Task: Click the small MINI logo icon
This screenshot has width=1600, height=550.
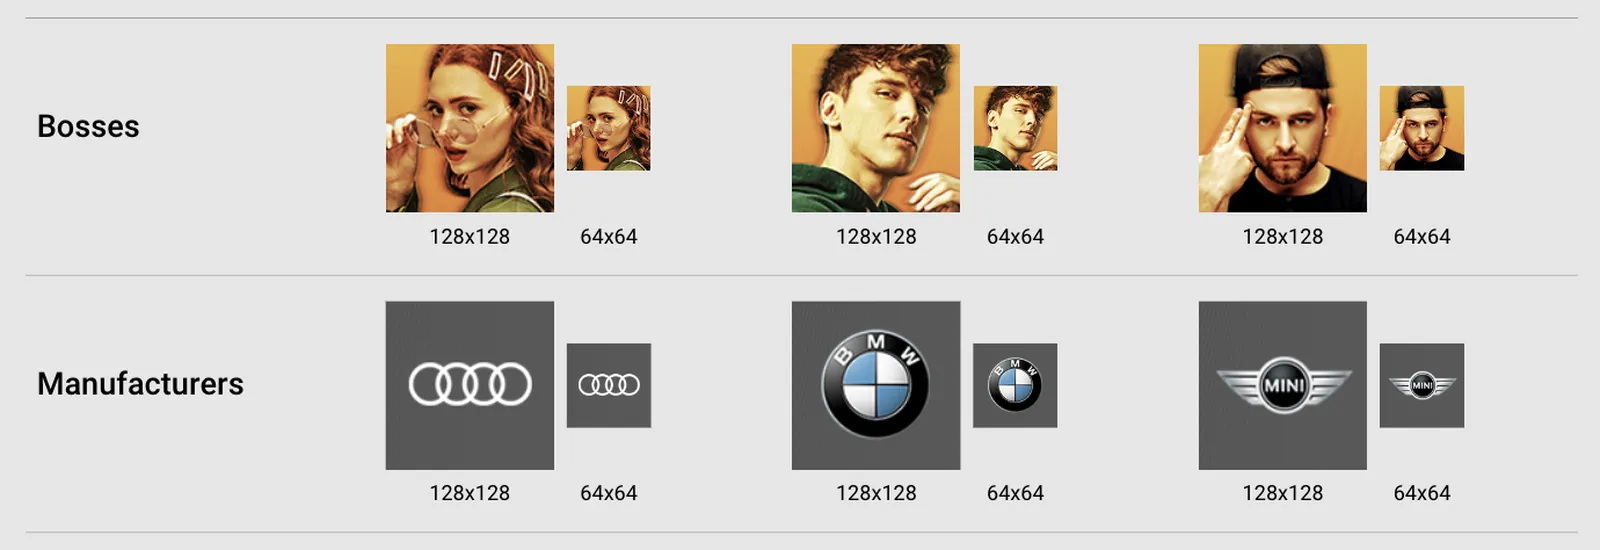Action: (1421, 385)
